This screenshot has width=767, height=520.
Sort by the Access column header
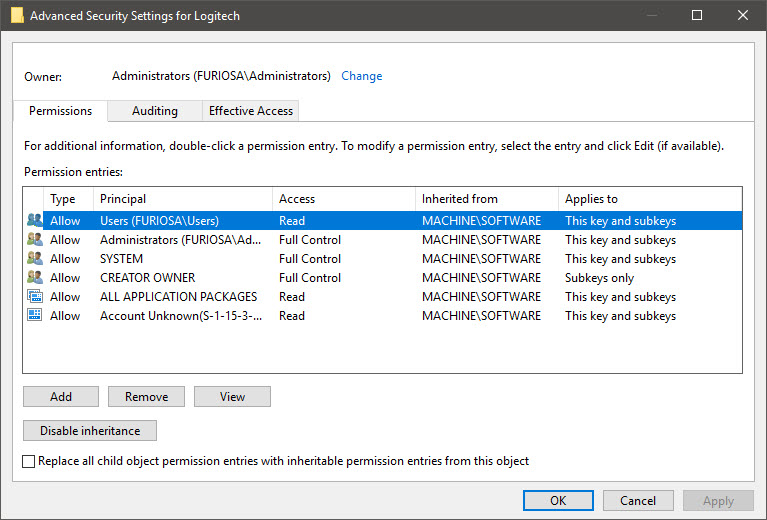click(x=343, y=199)
